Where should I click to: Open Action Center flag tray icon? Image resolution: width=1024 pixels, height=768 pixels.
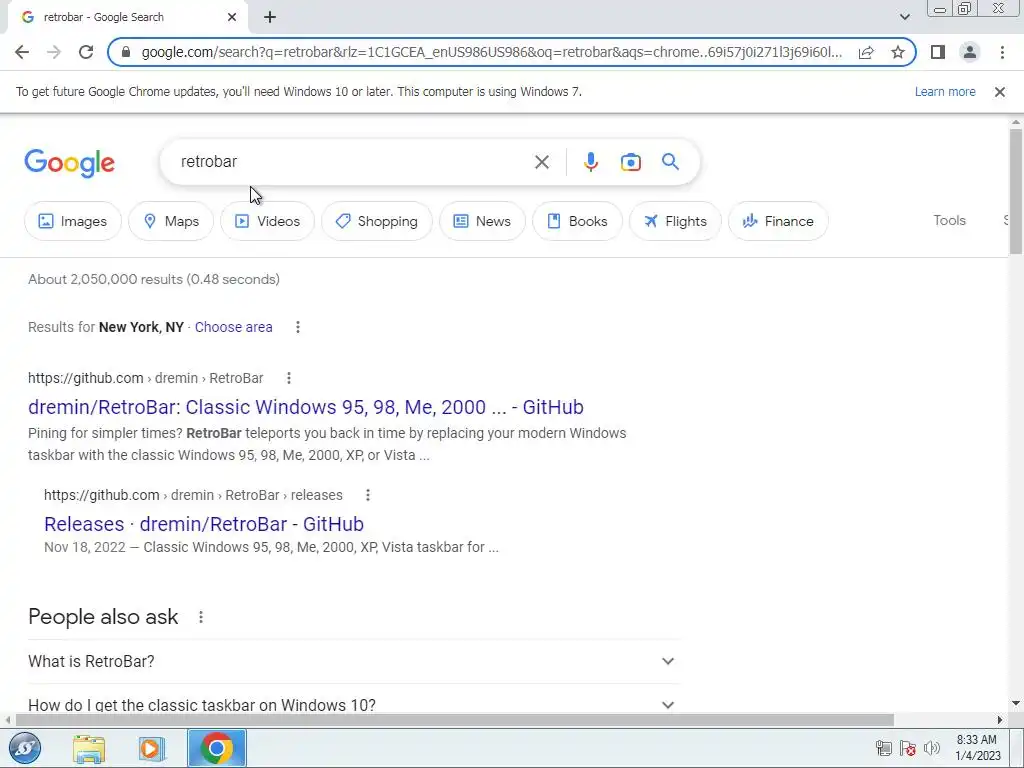(907, 748)
